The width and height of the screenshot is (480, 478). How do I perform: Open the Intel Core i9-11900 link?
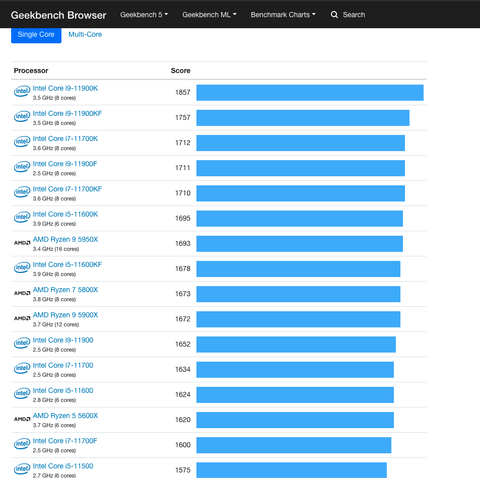(63, 340)
